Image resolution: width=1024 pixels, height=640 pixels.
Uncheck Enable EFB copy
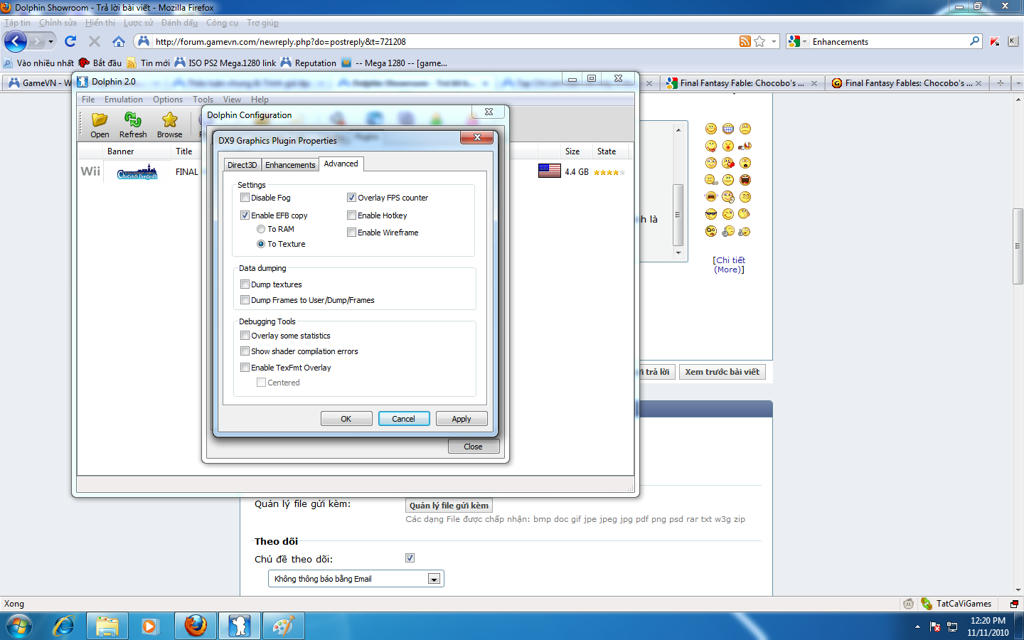245,215
